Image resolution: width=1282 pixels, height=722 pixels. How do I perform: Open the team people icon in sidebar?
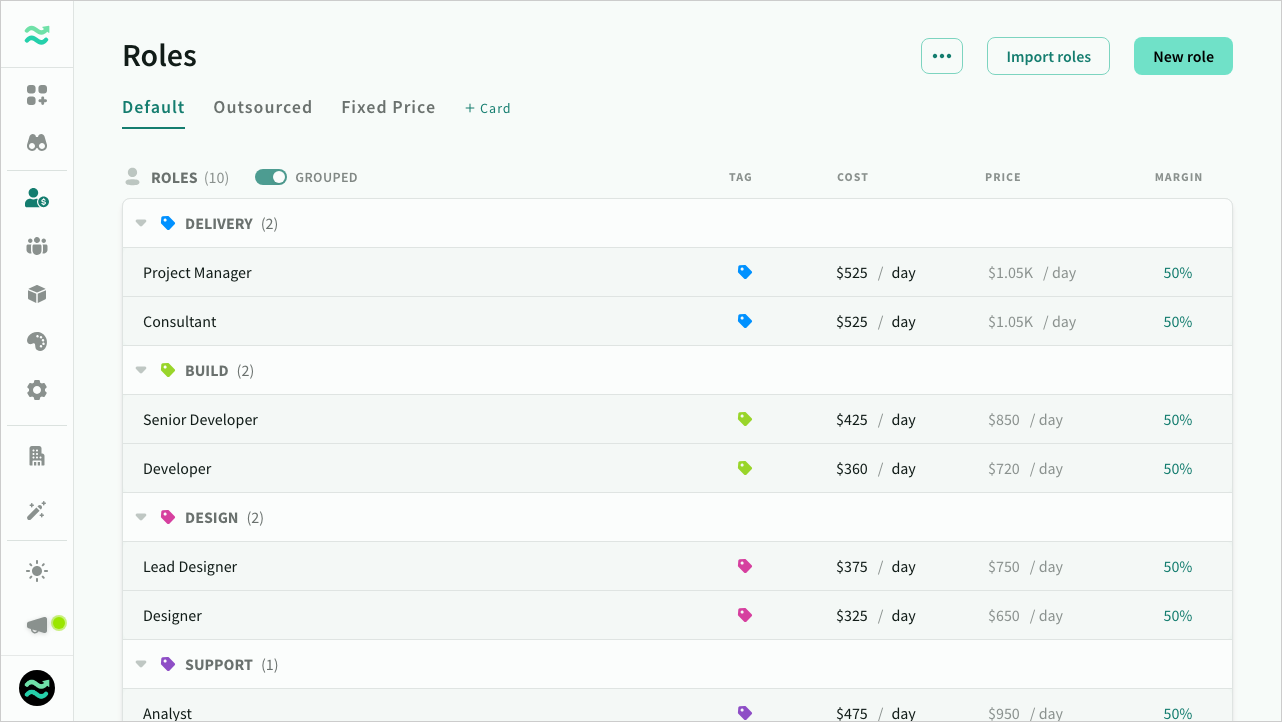click(37, 246)
